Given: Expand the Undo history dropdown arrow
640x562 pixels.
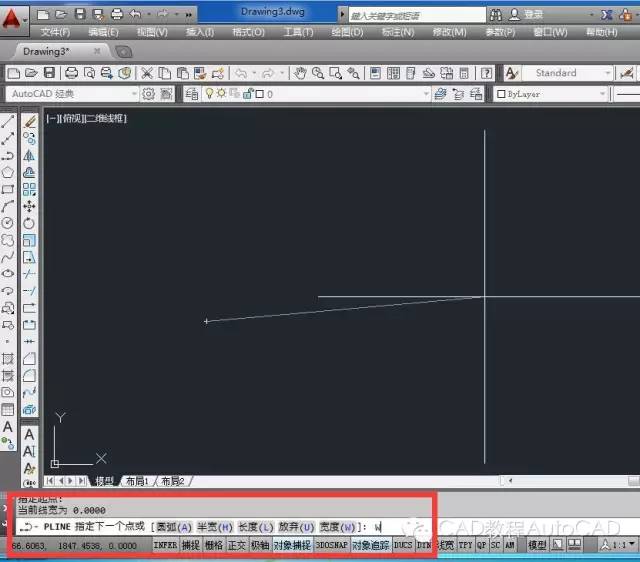Looking at the screenshot, I should tap(254, 73).
